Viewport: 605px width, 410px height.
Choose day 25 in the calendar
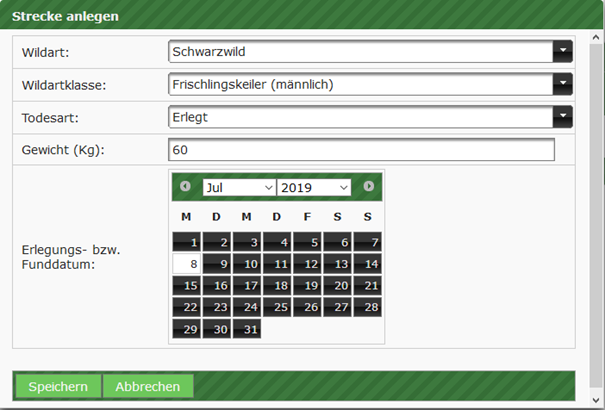[277, 307]
